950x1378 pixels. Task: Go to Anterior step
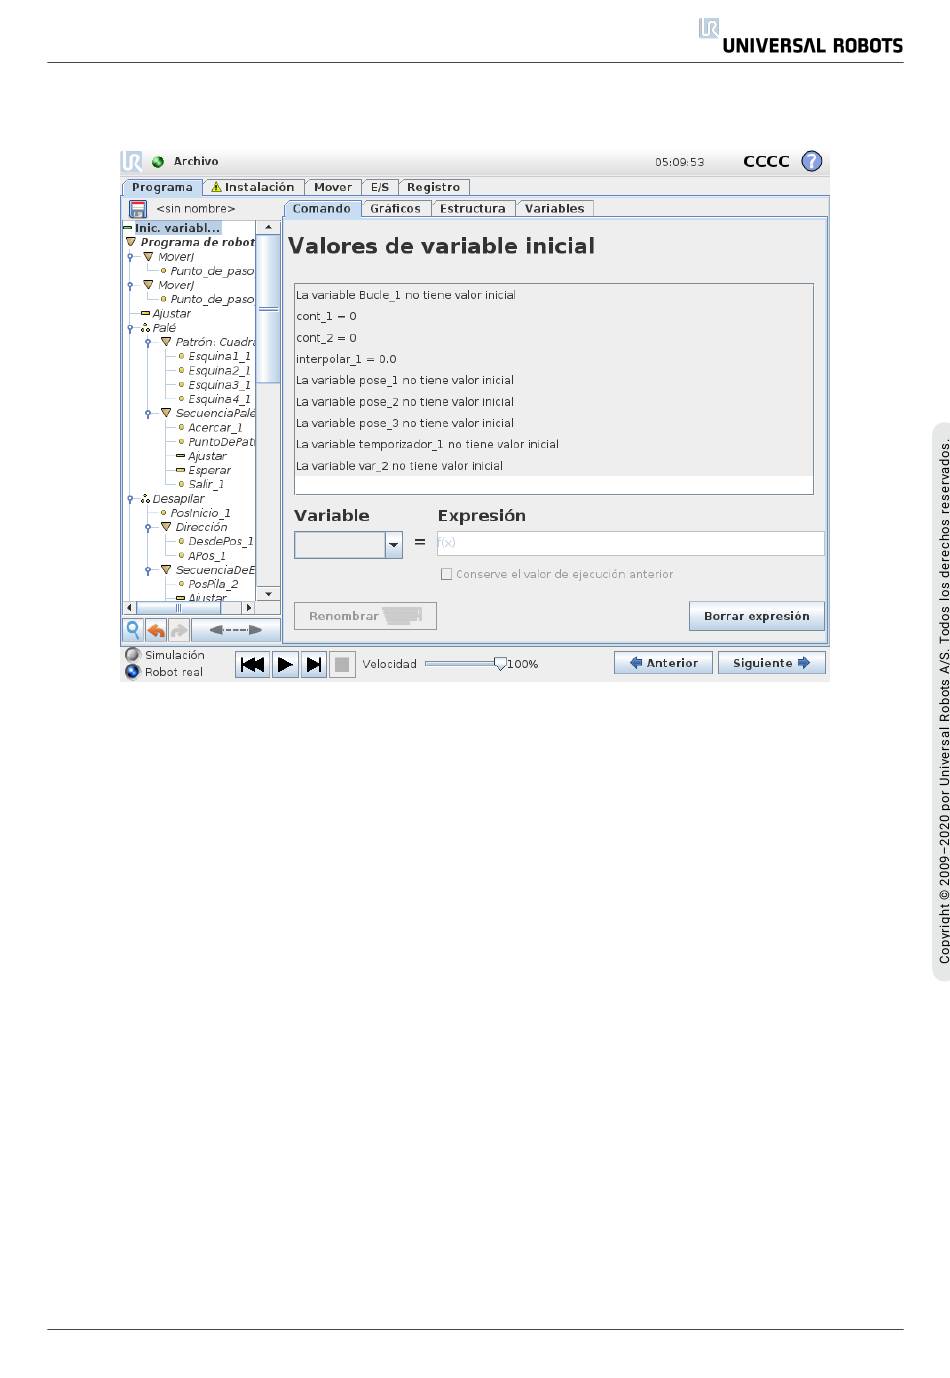pos(664,663)
